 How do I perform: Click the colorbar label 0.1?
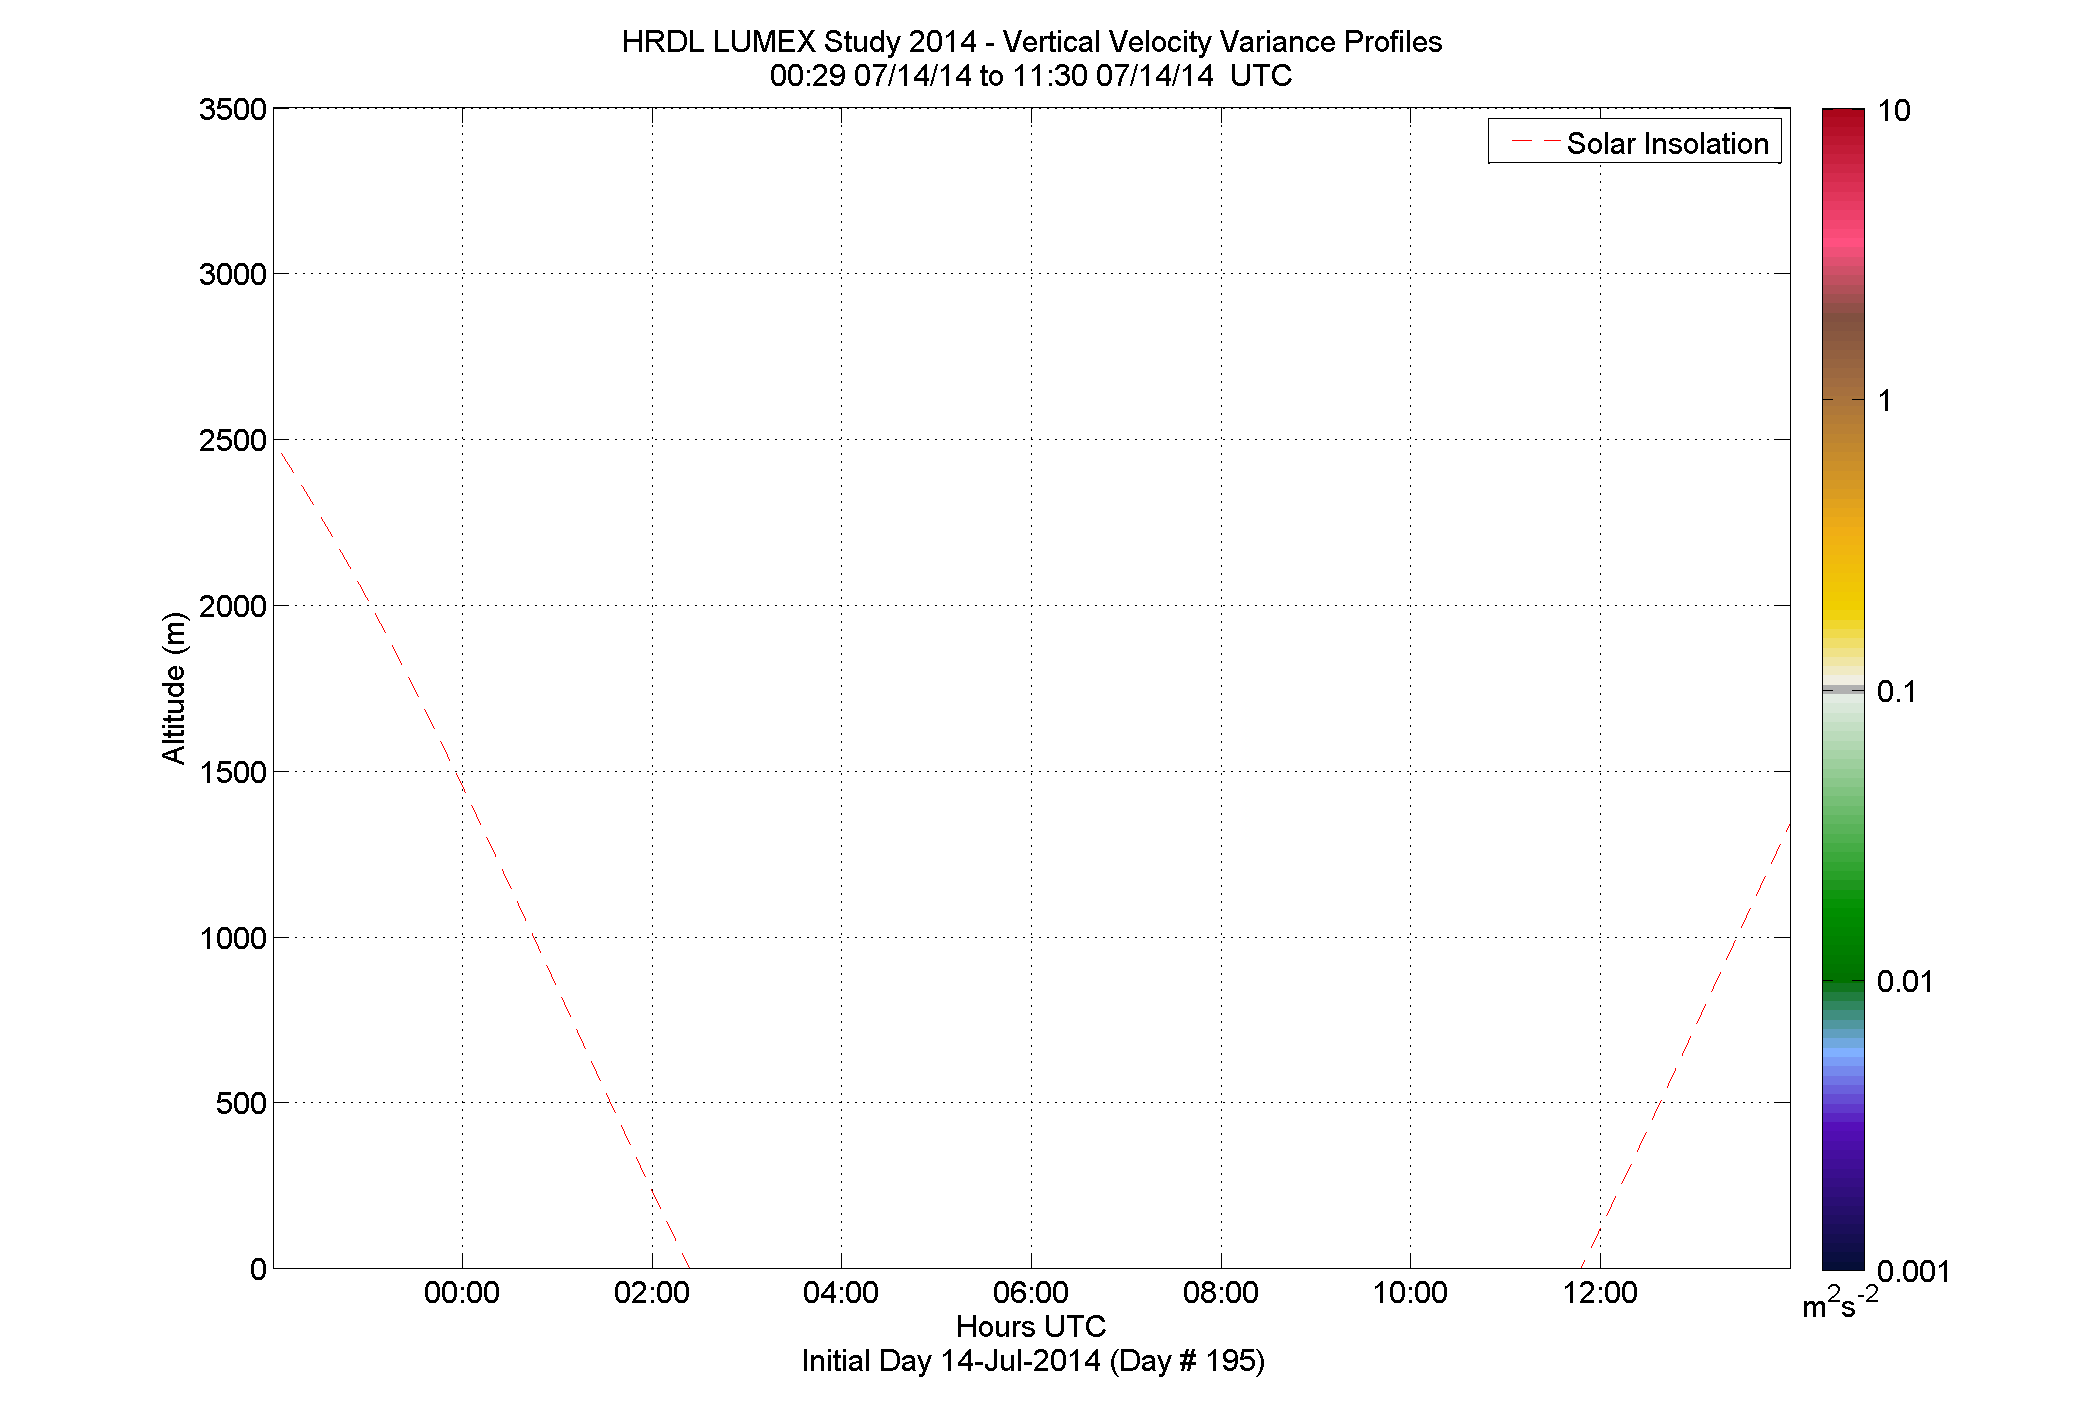click(x=1897, y=691)
